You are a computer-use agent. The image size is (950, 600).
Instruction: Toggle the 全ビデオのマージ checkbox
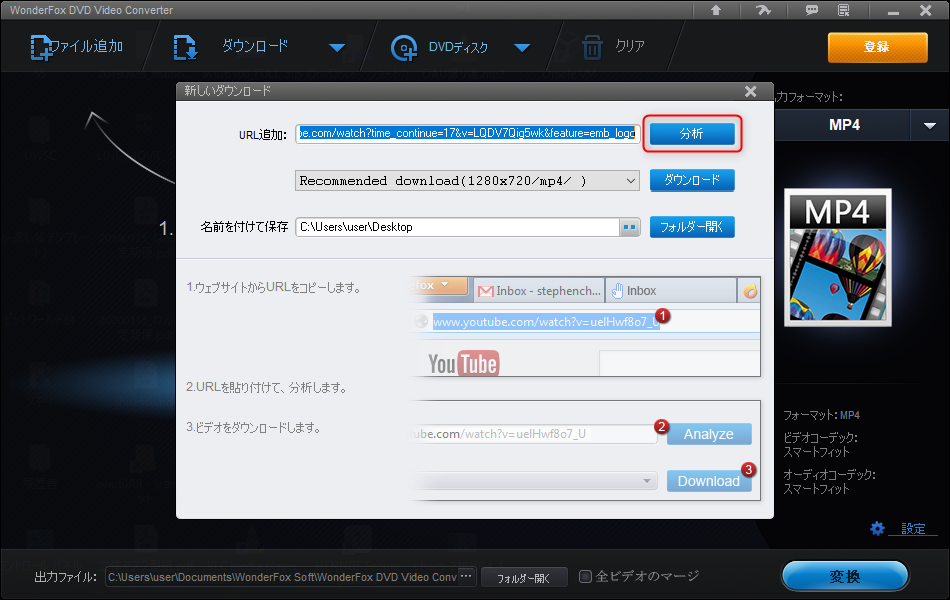pos(585,576)
